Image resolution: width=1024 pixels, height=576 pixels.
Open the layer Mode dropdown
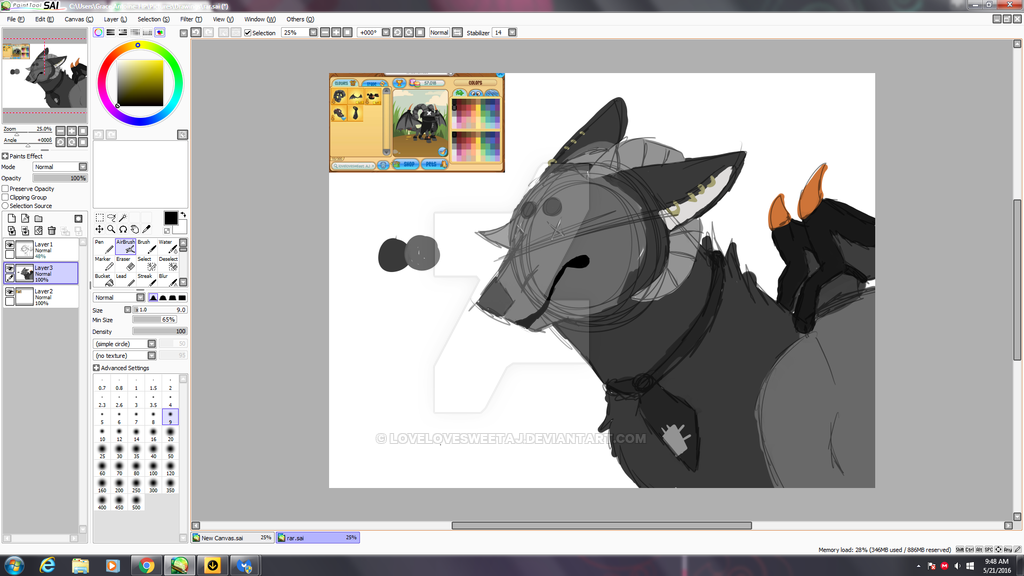[82, 166]
